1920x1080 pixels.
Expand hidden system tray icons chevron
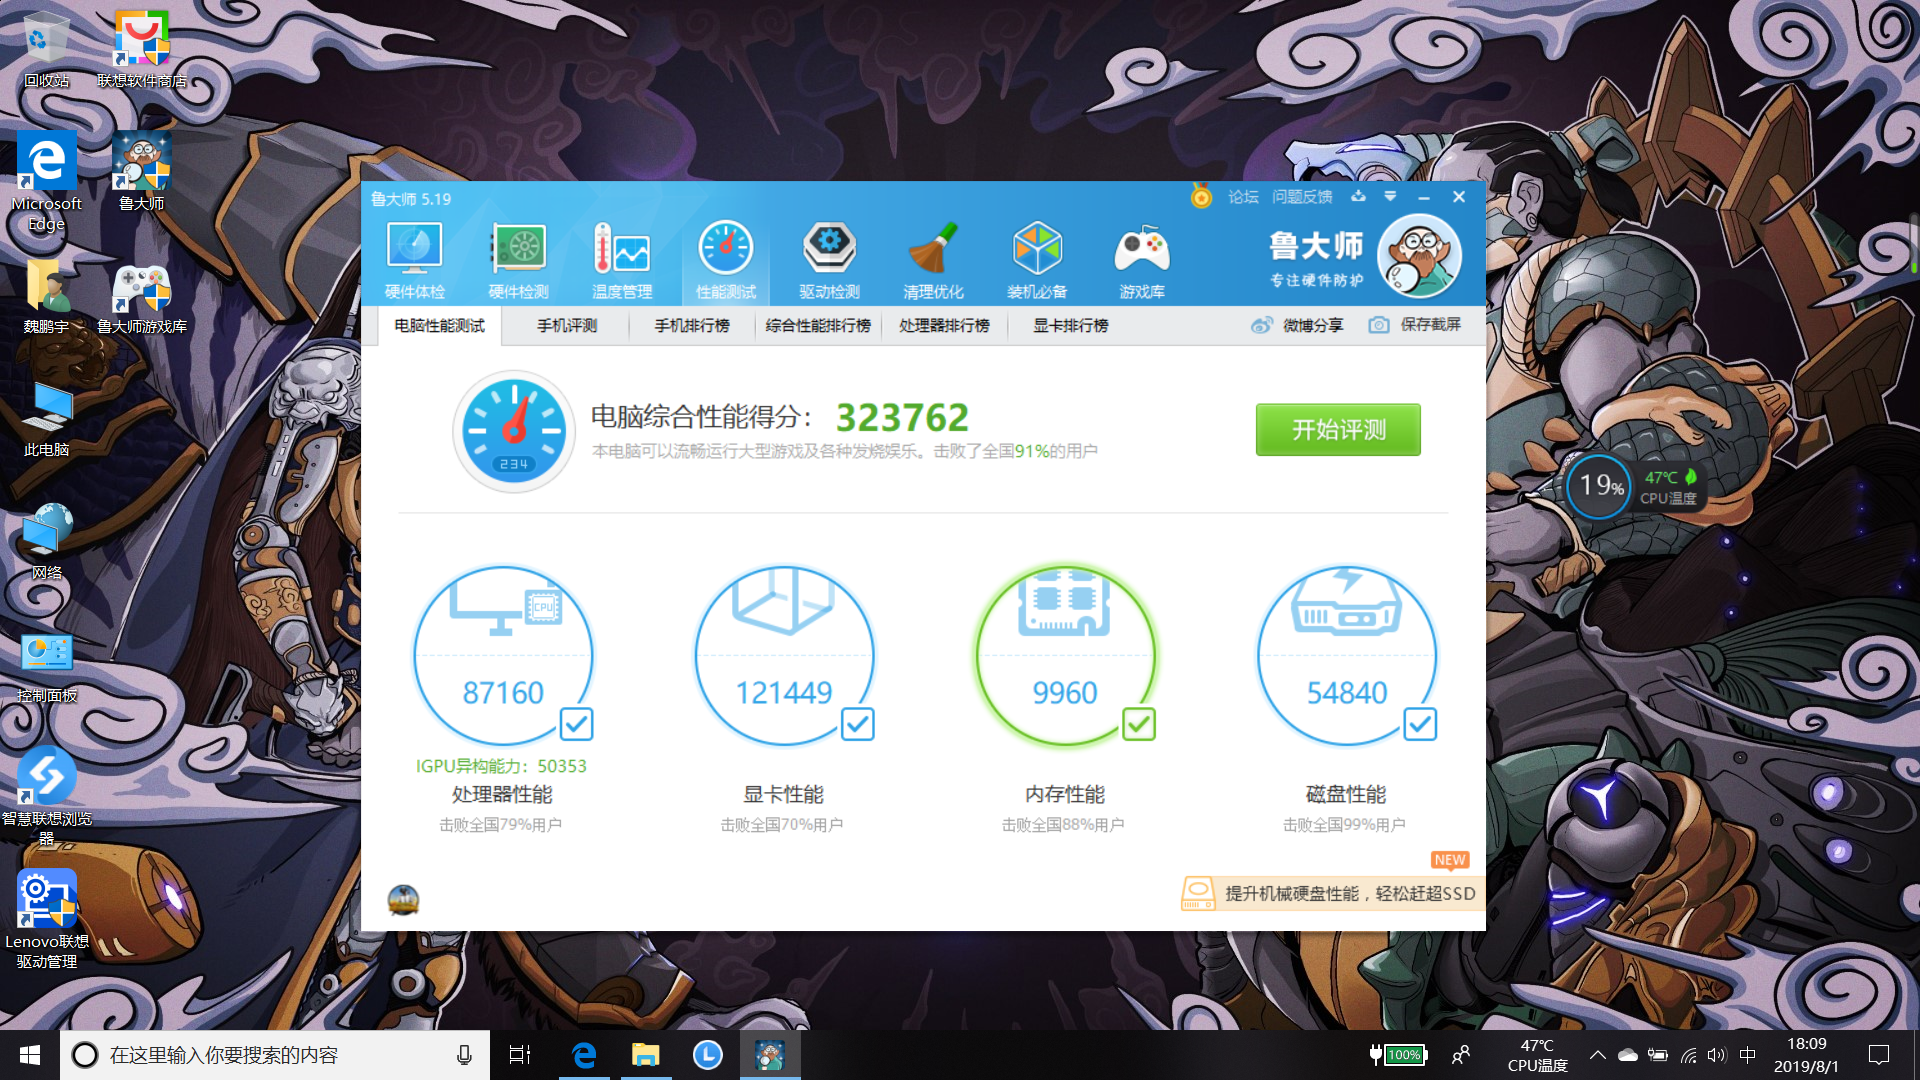pos(1597,1055)
